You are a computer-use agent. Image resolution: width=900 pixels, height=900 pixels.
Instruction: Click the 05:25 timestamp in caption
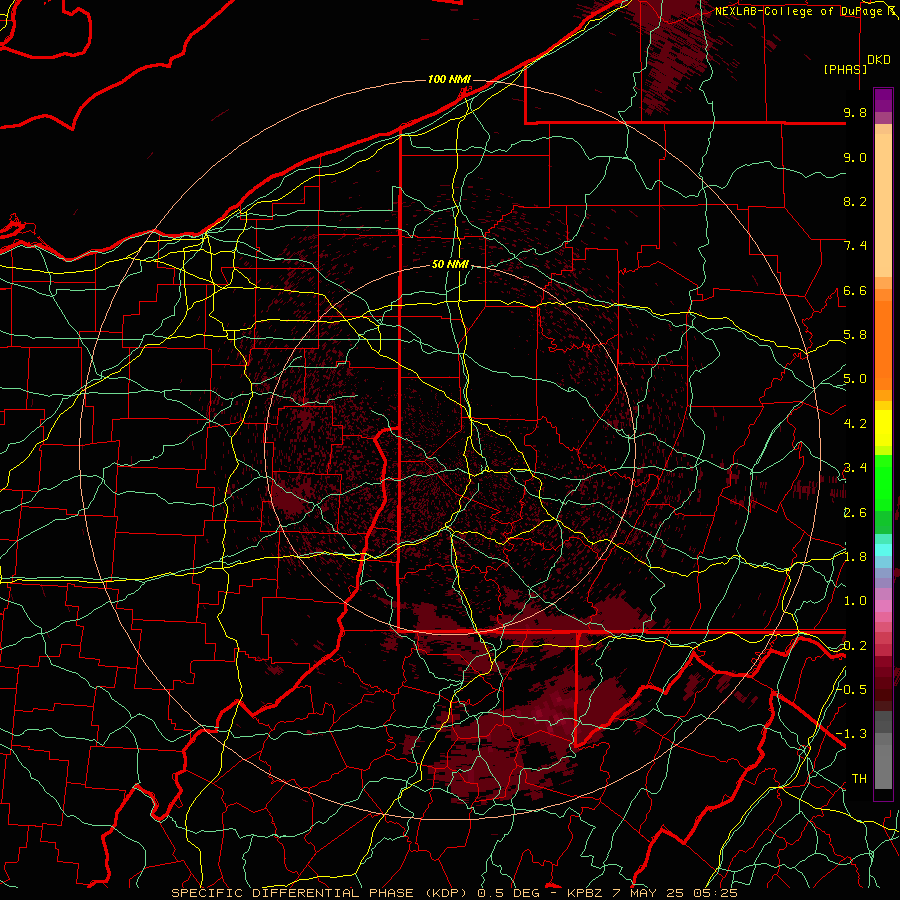pos(717,893)
